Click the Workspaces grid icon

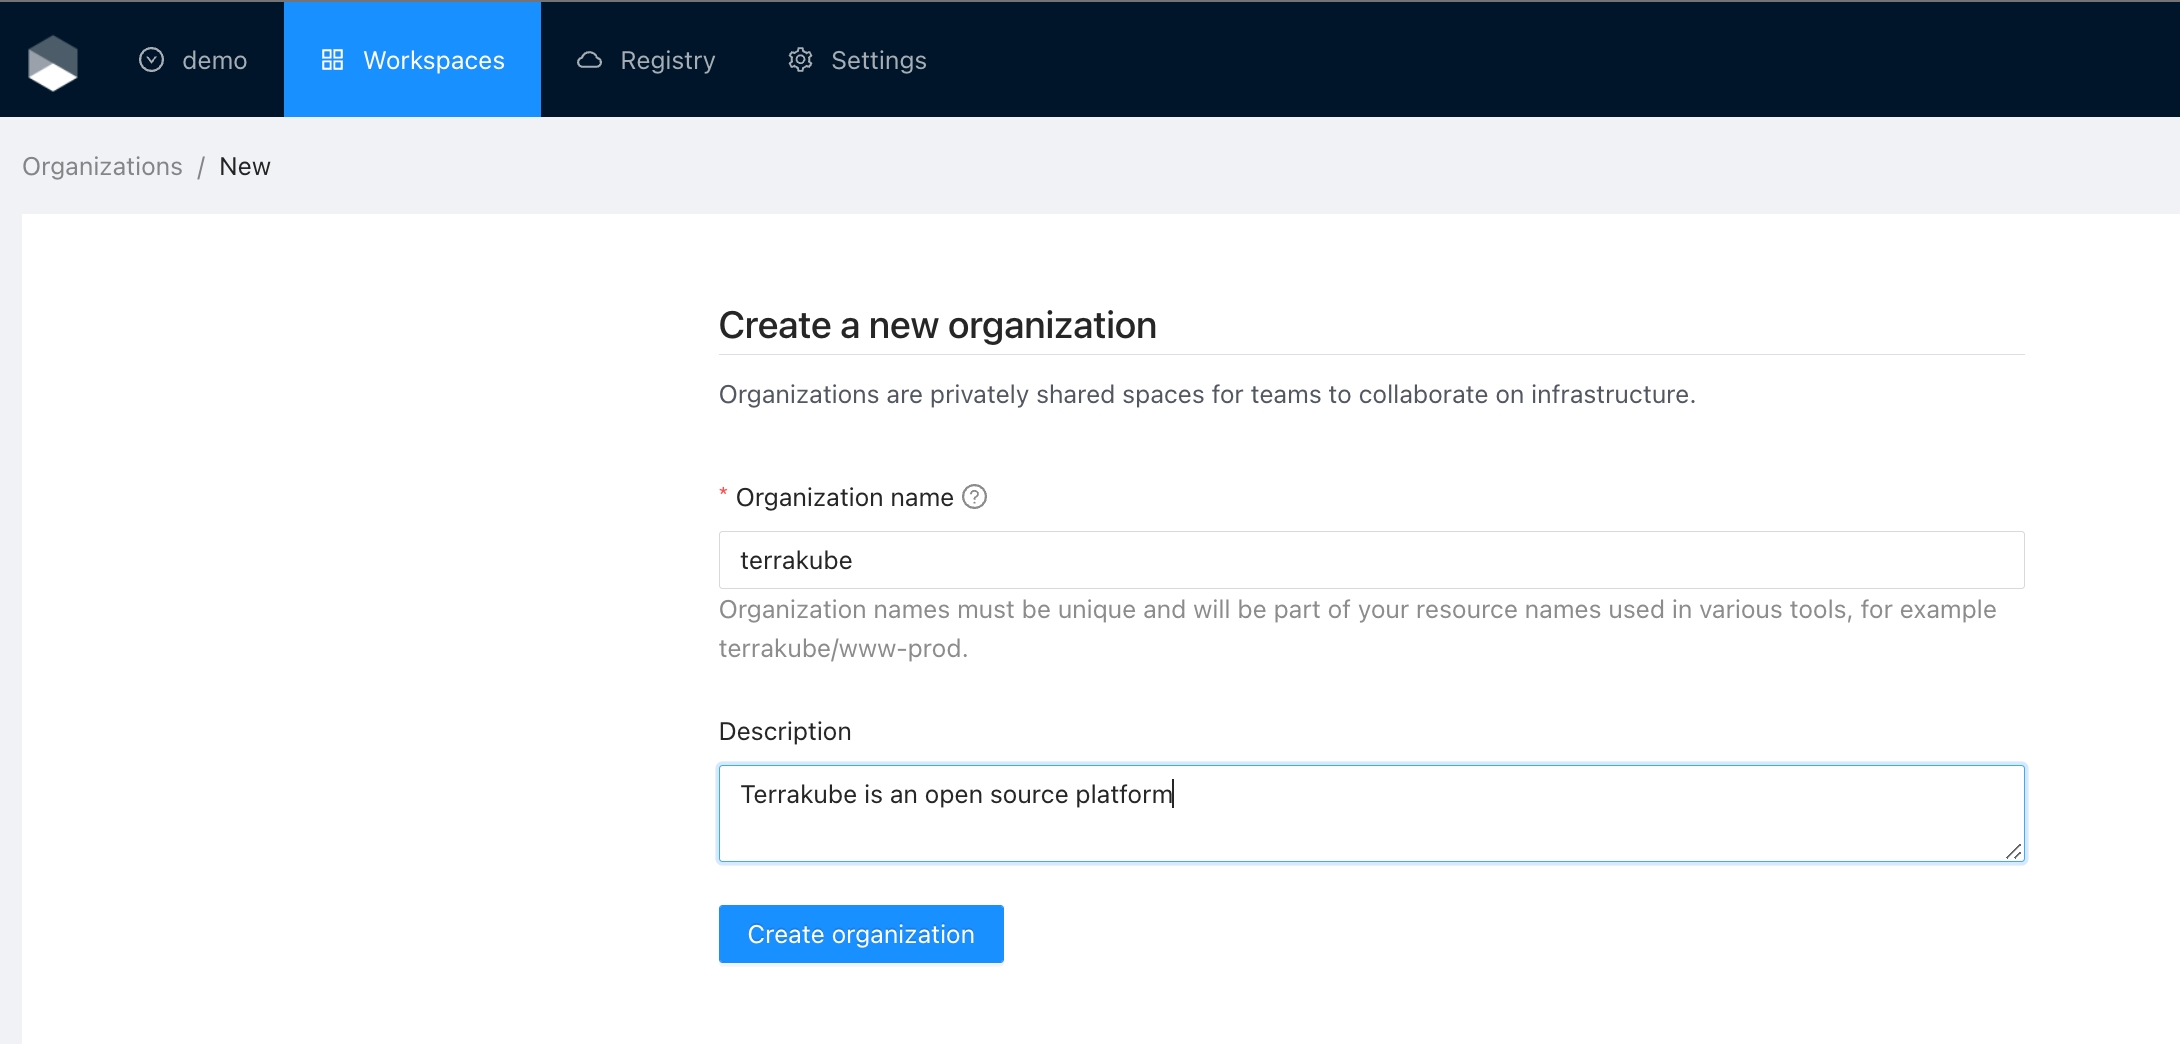click(x=332, y=60)
